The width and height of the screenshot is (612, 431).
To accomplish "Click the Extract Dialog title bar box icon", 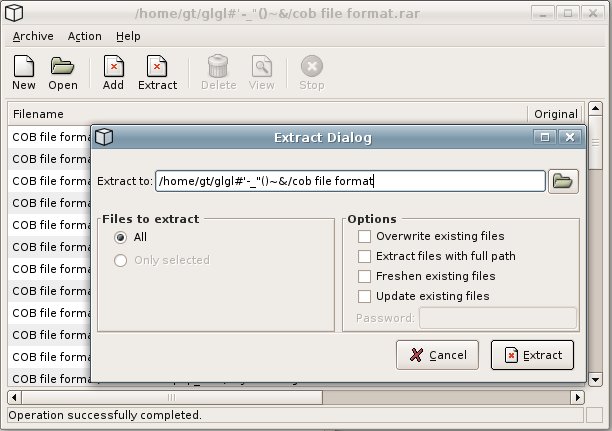I will point(104,137).
